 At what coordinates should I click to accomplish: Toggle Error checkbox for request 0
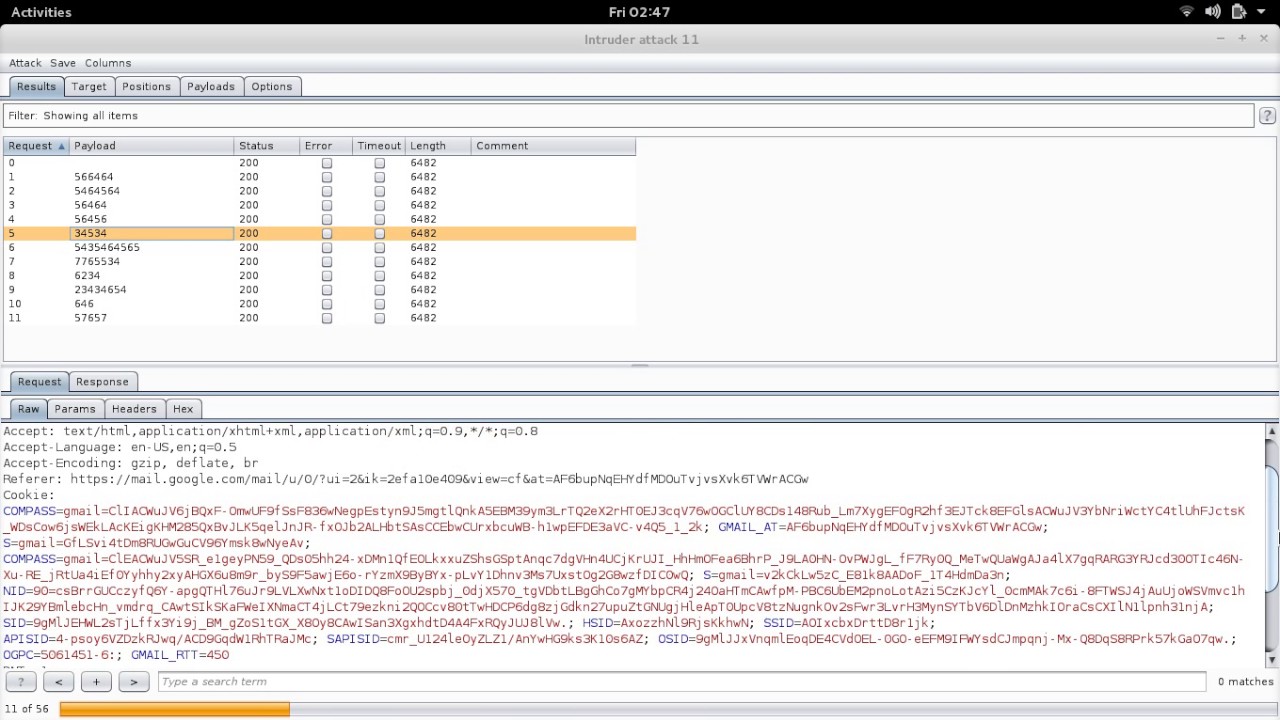(x=326, y=163)
